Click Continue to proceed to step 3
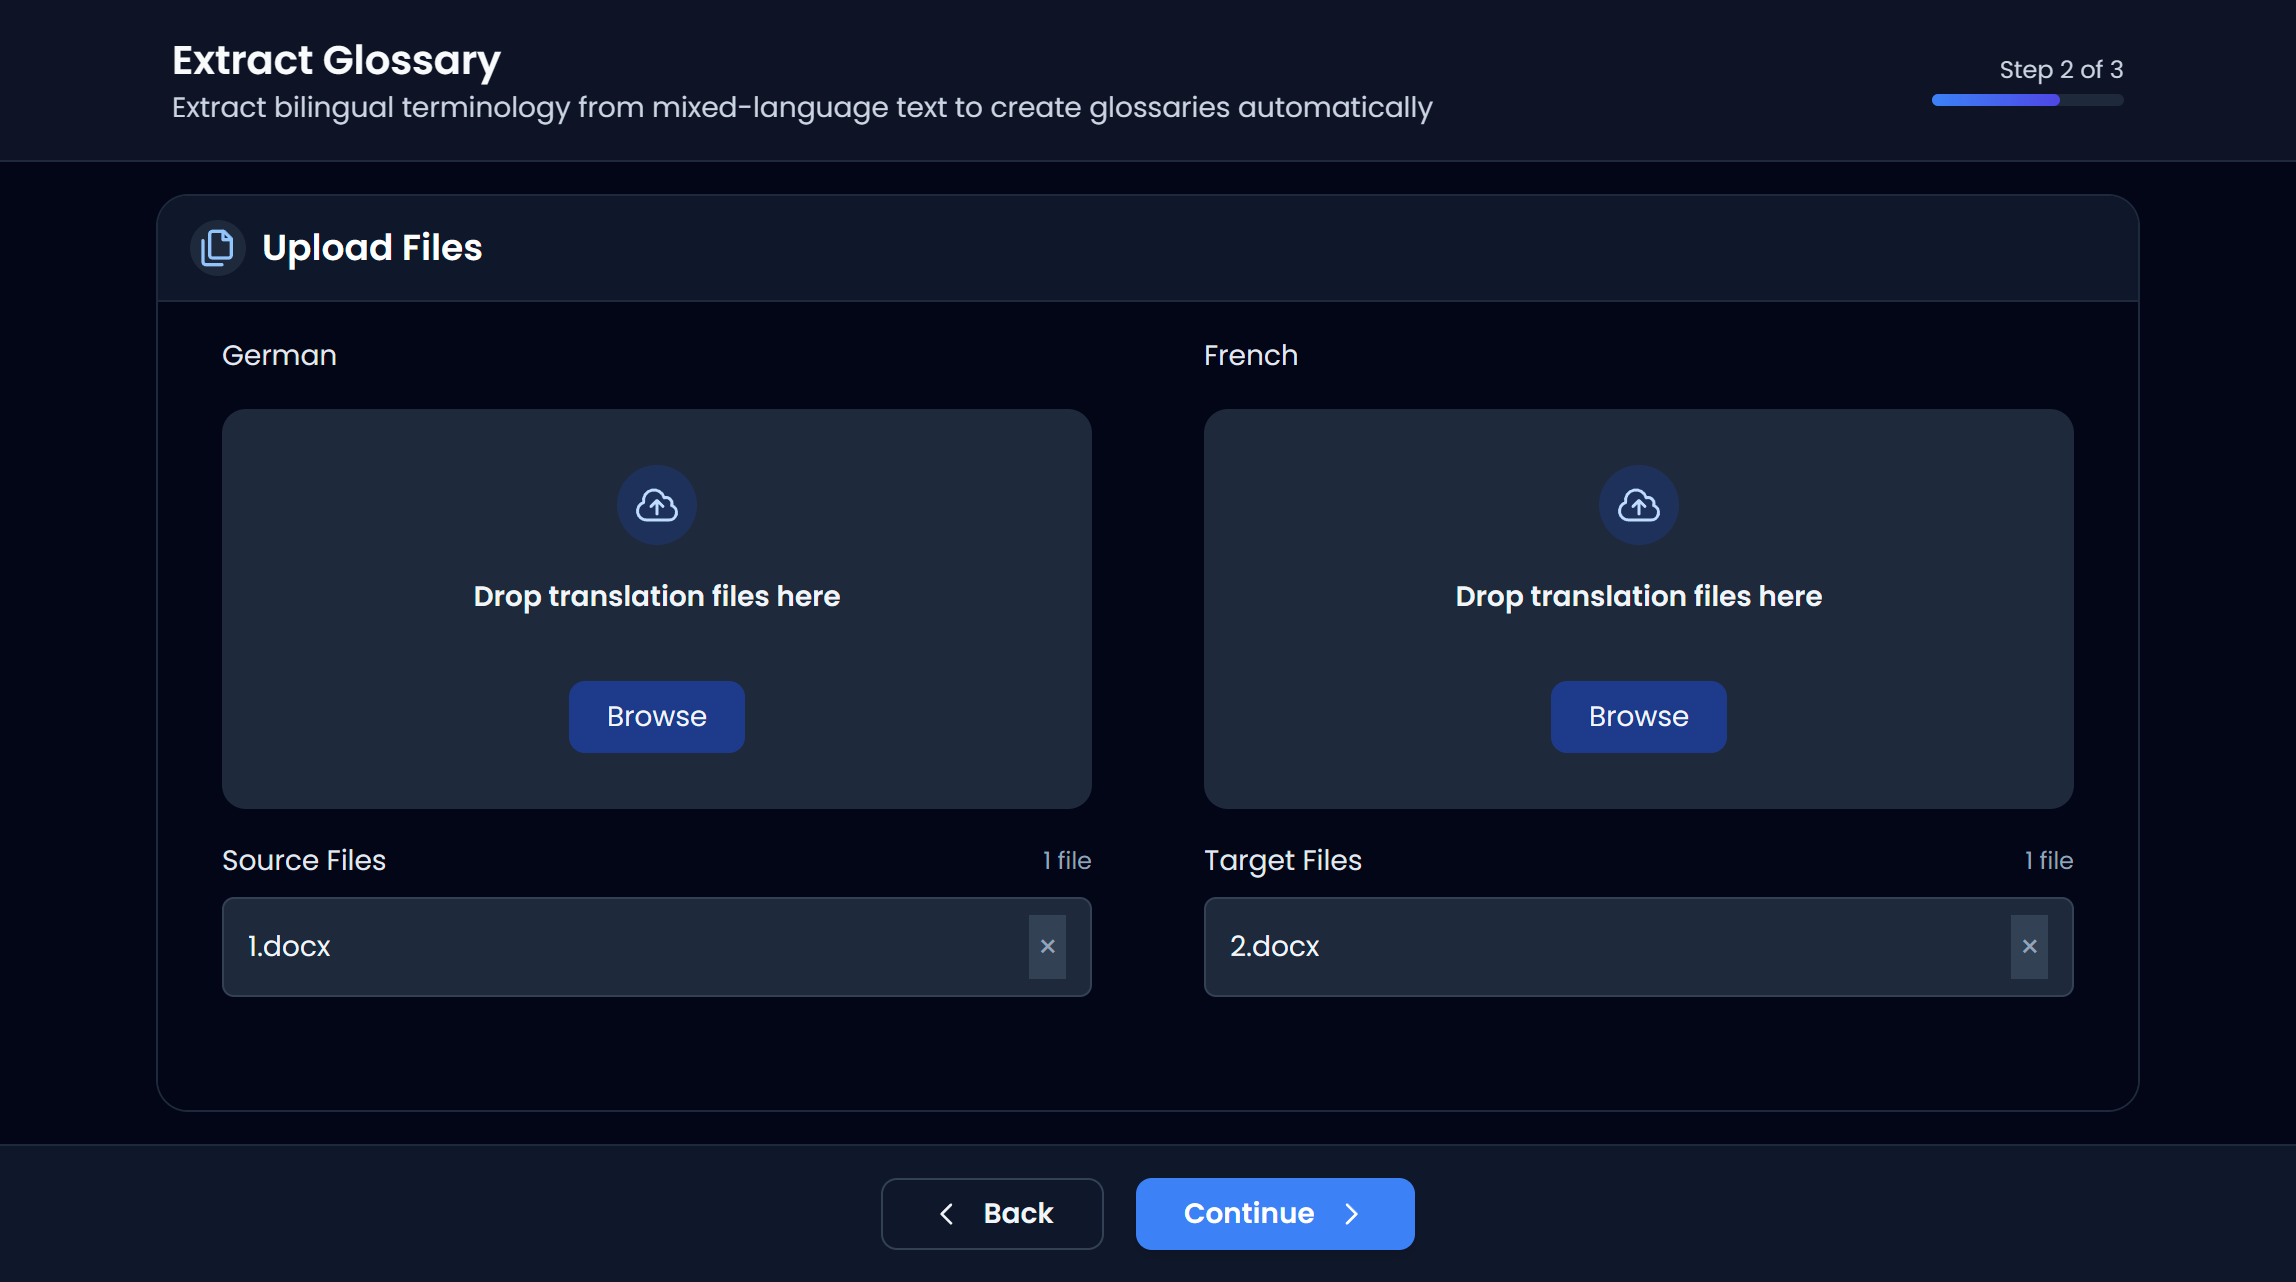This screenshot has height=1282, width=2296. (x=1275, y=1213)
